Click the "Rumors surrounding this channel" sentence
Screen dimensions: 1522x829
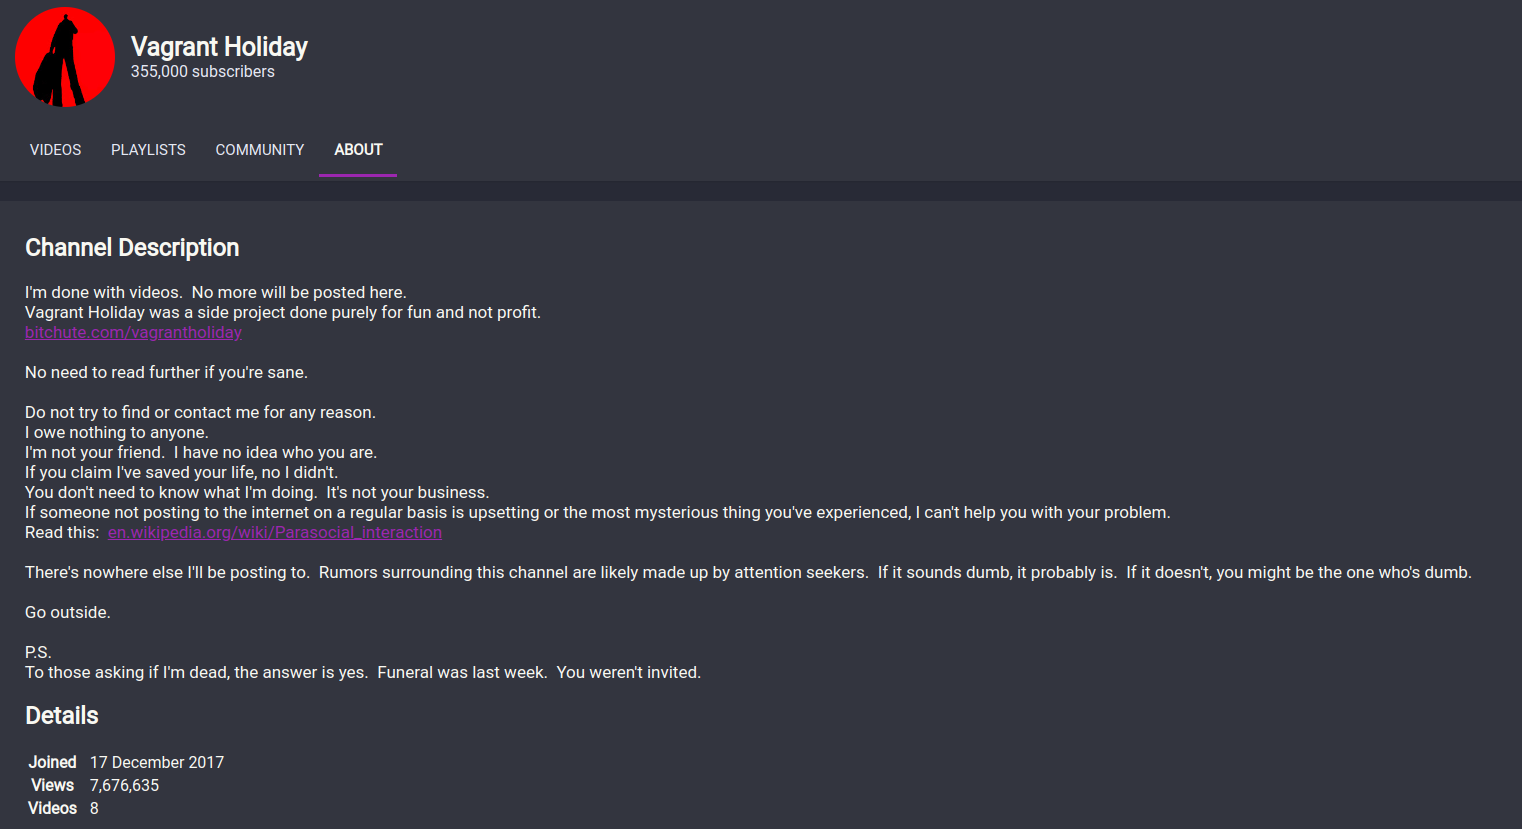point(593,573)
